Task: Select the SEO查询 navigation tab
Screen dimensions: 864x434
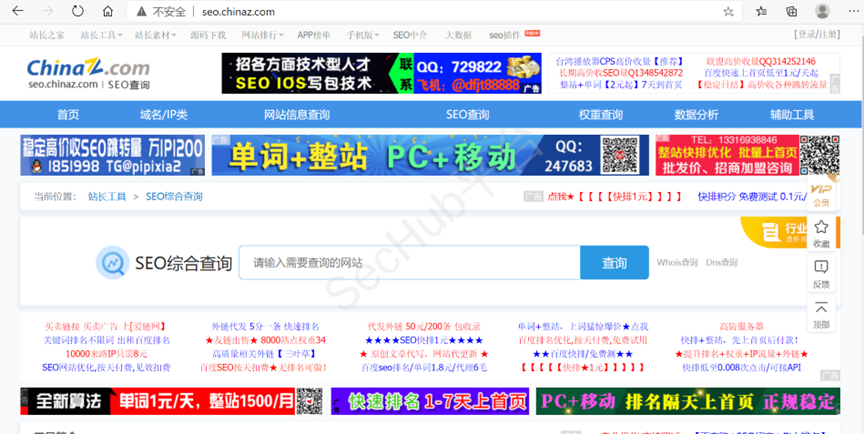Action: coord(467,115)
